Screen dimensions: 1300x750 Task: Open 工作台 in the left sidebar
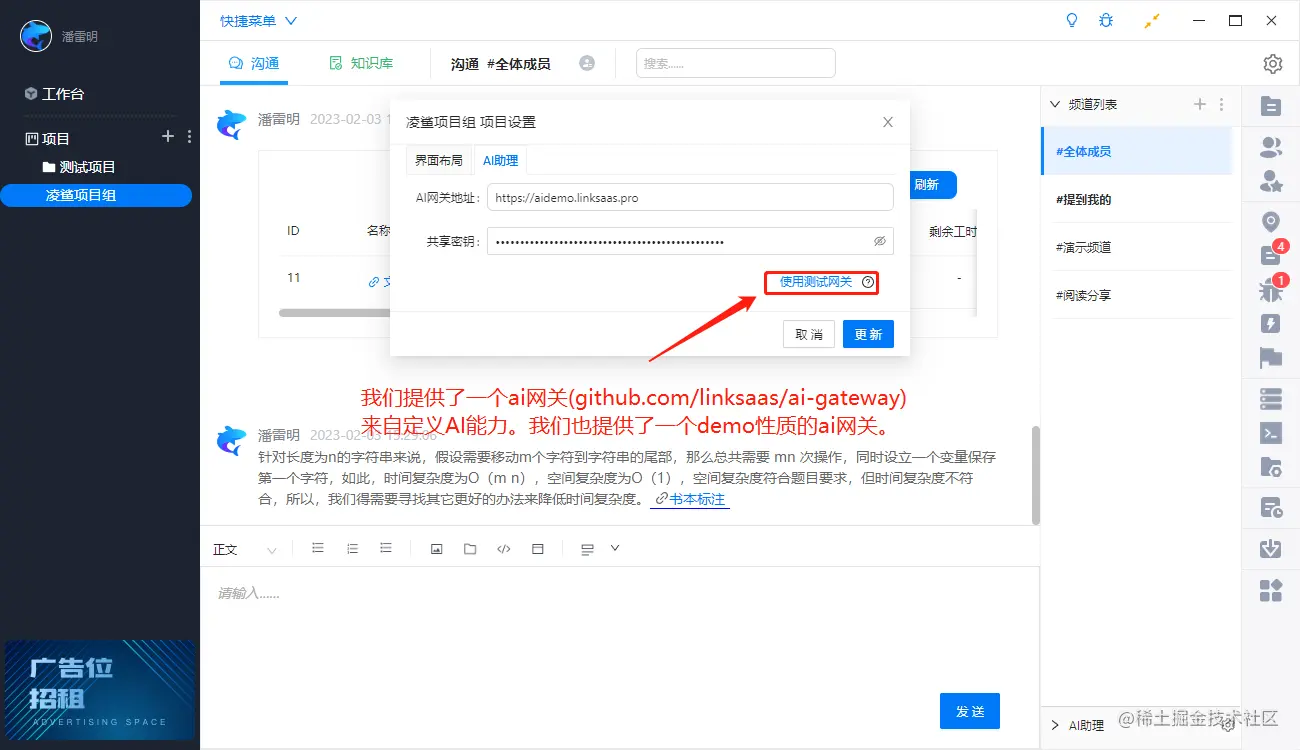pos(55,93)
